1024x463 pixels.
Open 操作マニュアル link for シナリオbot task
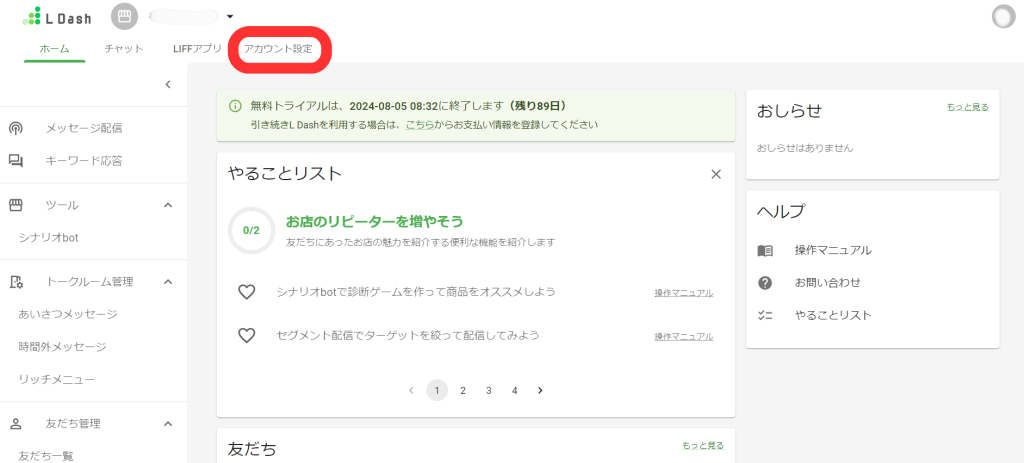coord(684,293)
